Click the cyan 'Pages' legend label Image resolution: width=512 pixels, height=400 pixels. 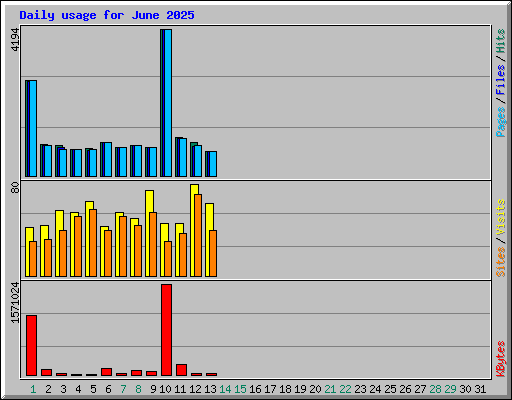500,122
